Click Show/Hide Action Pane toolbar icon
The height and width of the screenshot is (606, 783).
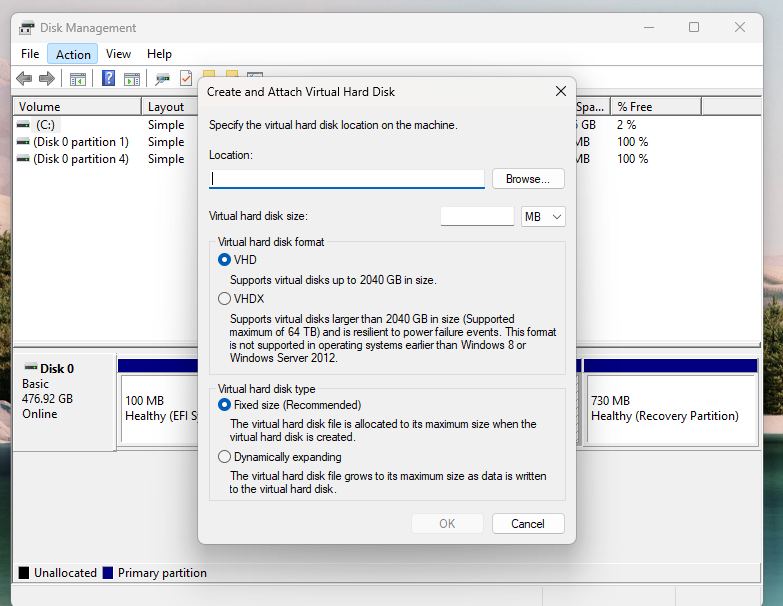click(x=132, y=79)
